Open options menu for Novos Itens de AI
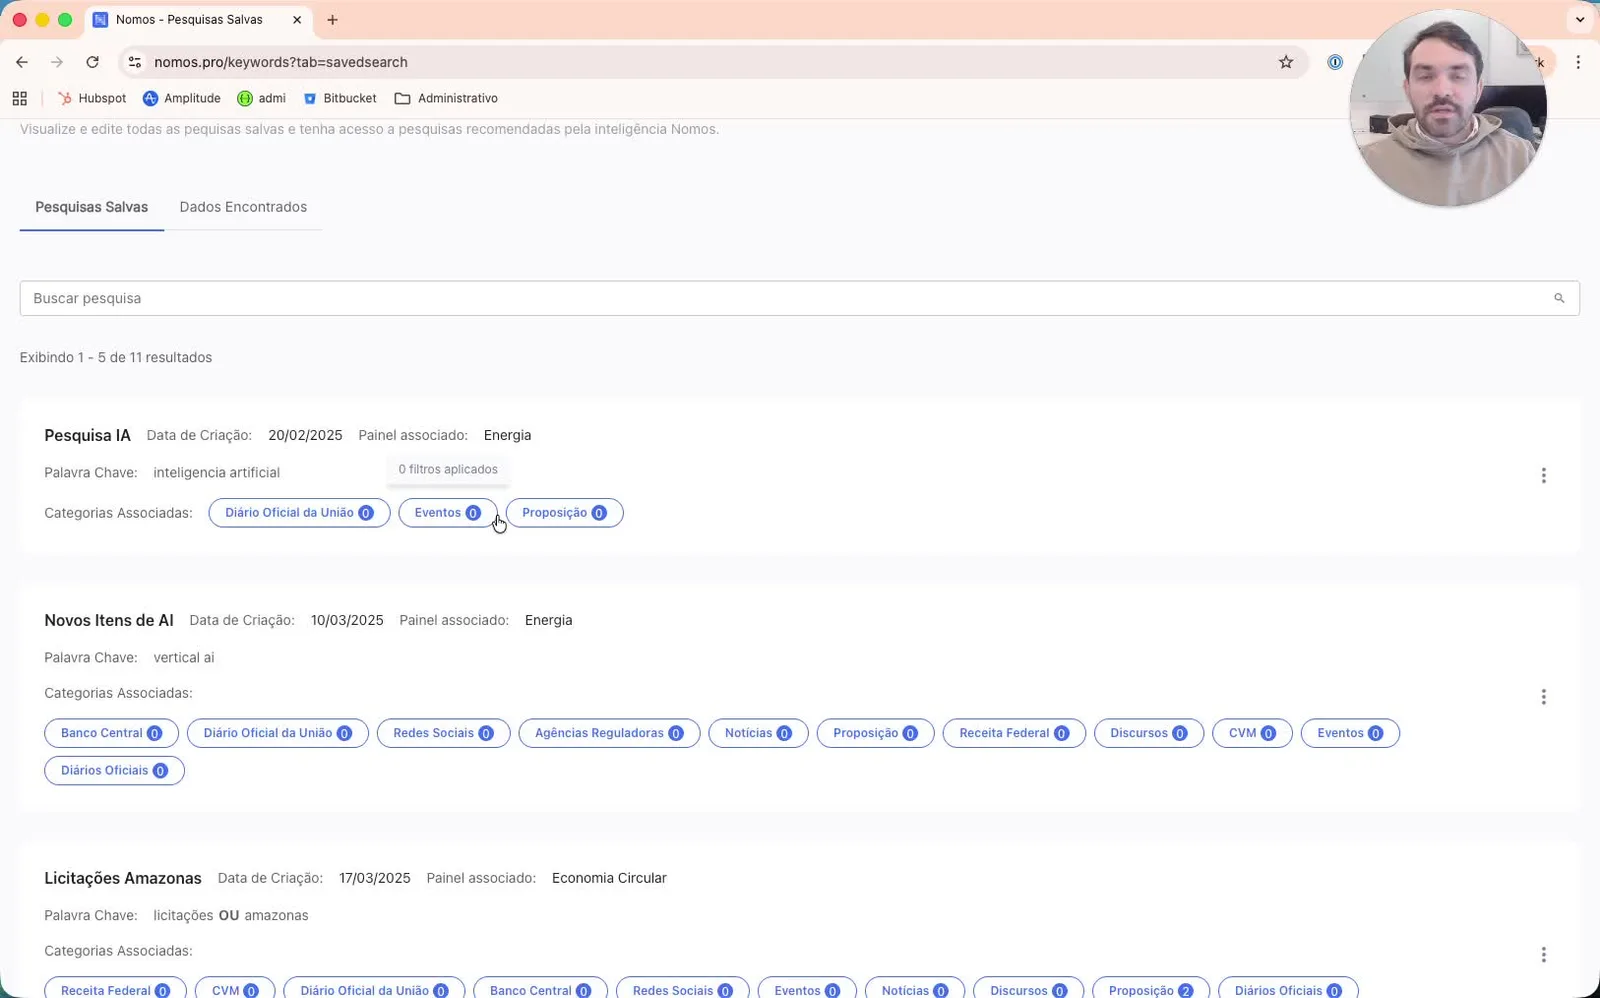This screenshot has width=1600, height=998. [1543, 697]
